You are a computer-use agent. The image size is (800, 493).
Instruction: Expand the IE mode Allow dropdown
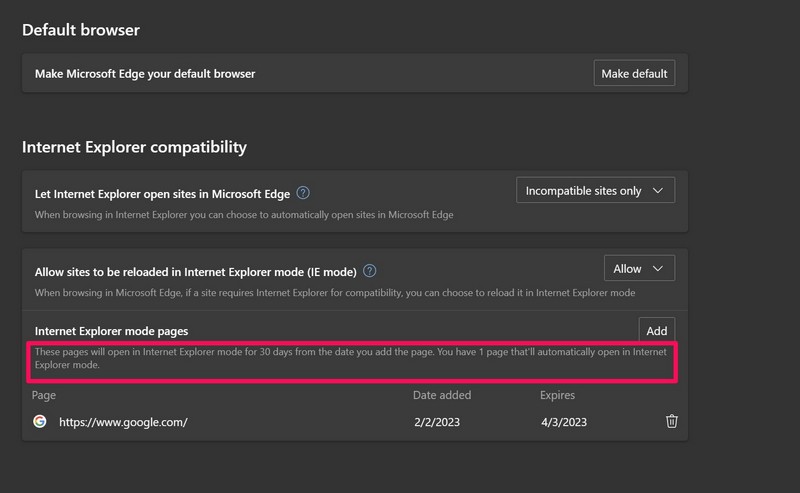click(x=639, y=268)
